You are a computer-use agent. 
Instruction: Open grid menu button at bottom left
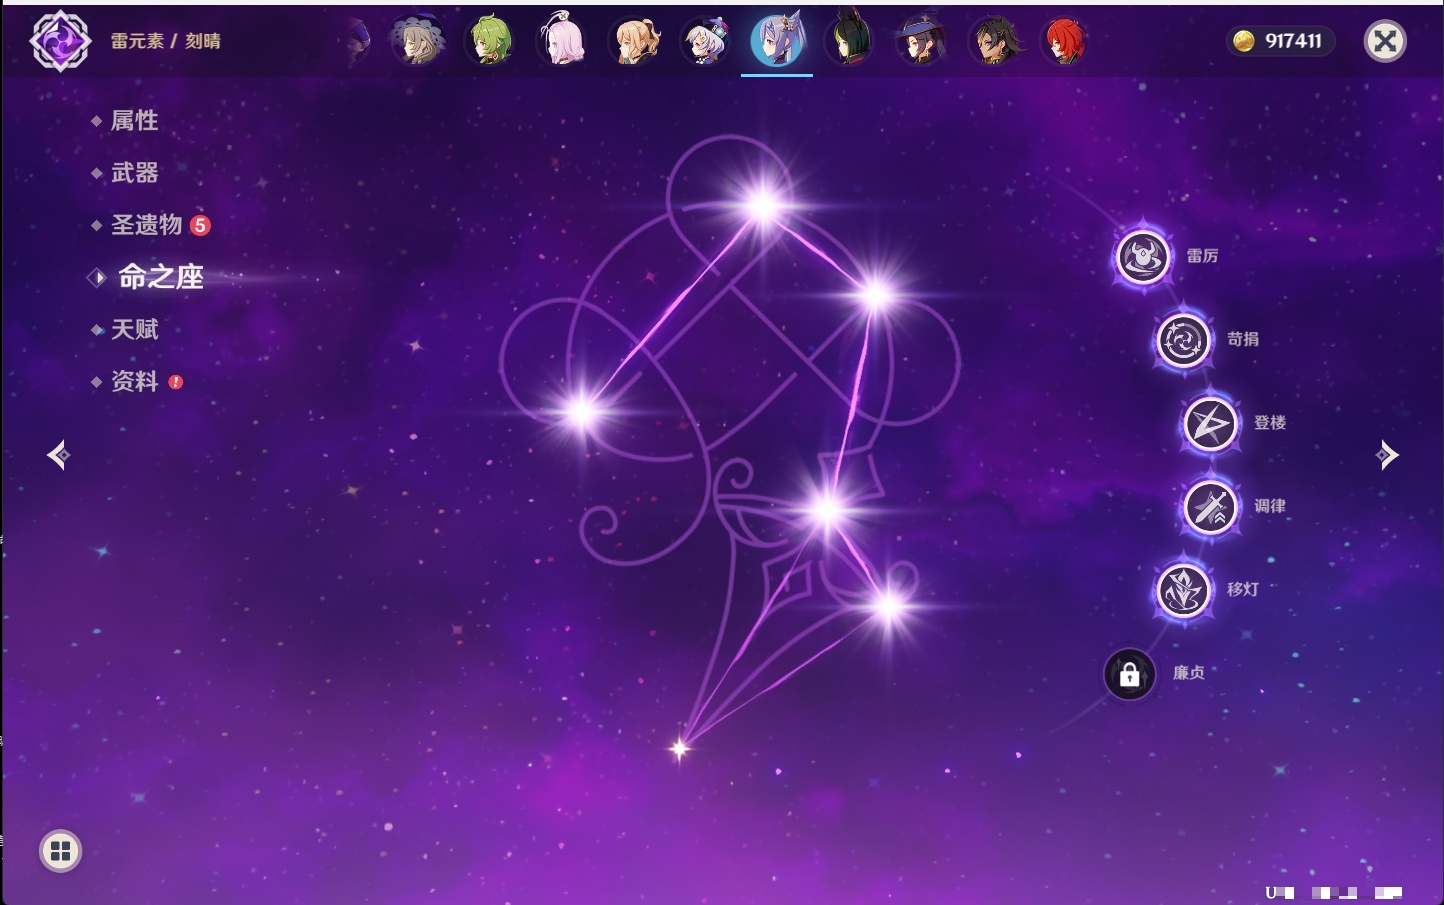click(x=60, y=851)
